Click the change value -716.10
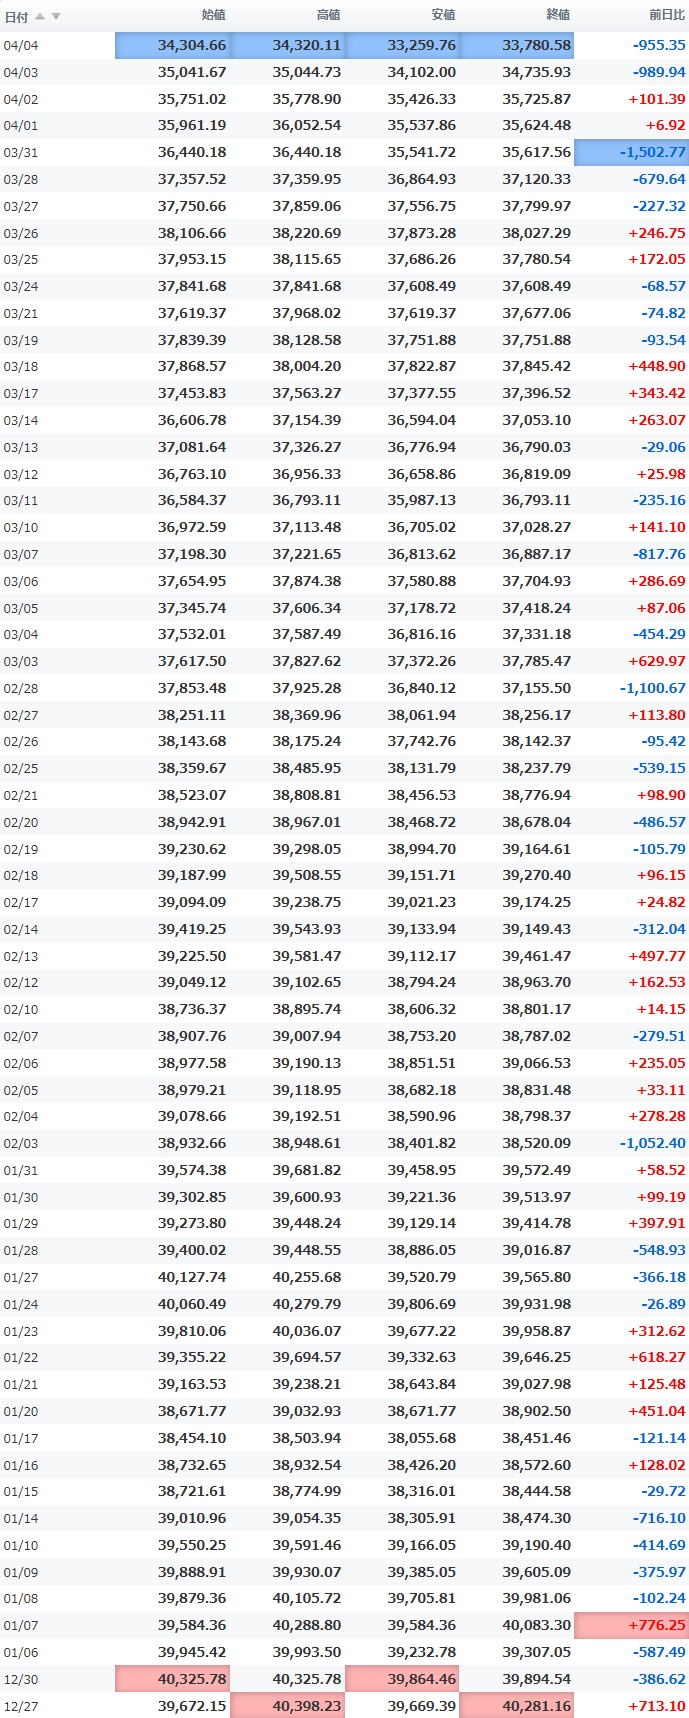 [x=659, y=1518]
